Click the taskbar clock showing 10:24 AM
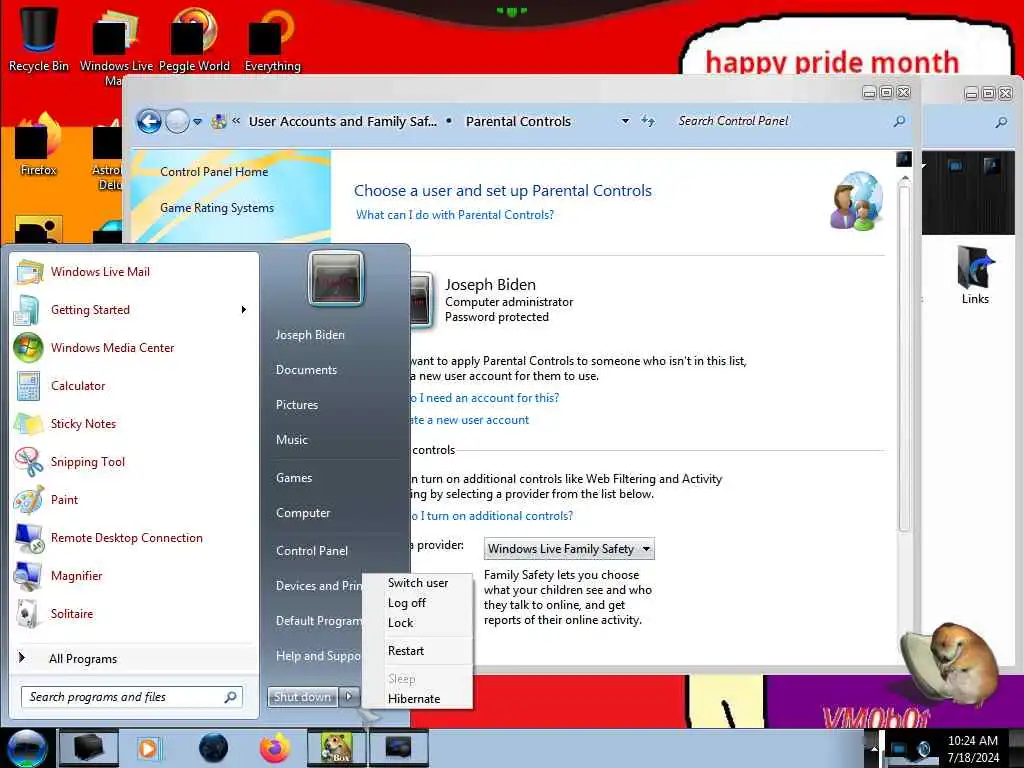 [x=972, y=748]
